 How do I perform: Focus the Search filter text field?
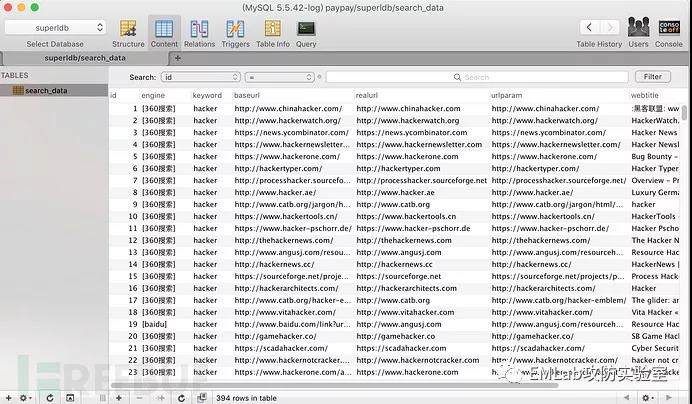coord(477,77)
